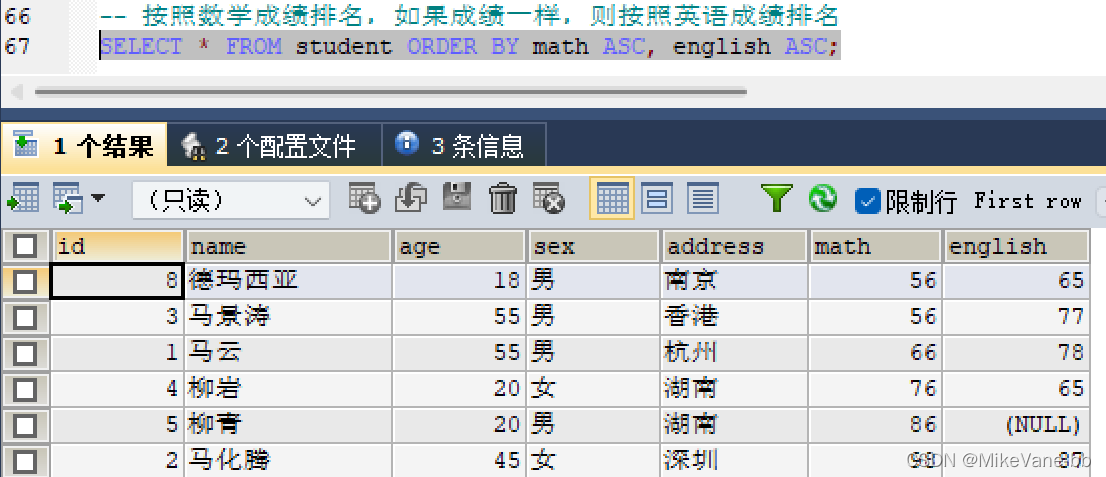This screenshot has height=477, width=1106.
Task: Select the name cell 马云
Action: pos(288,353)
